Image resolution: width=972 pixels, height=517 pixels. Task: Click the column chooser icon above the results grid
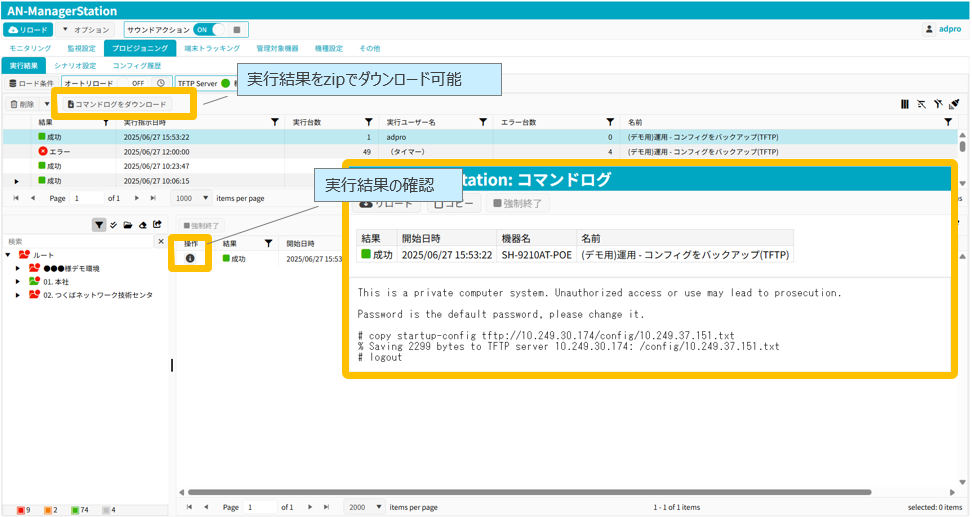905,103
